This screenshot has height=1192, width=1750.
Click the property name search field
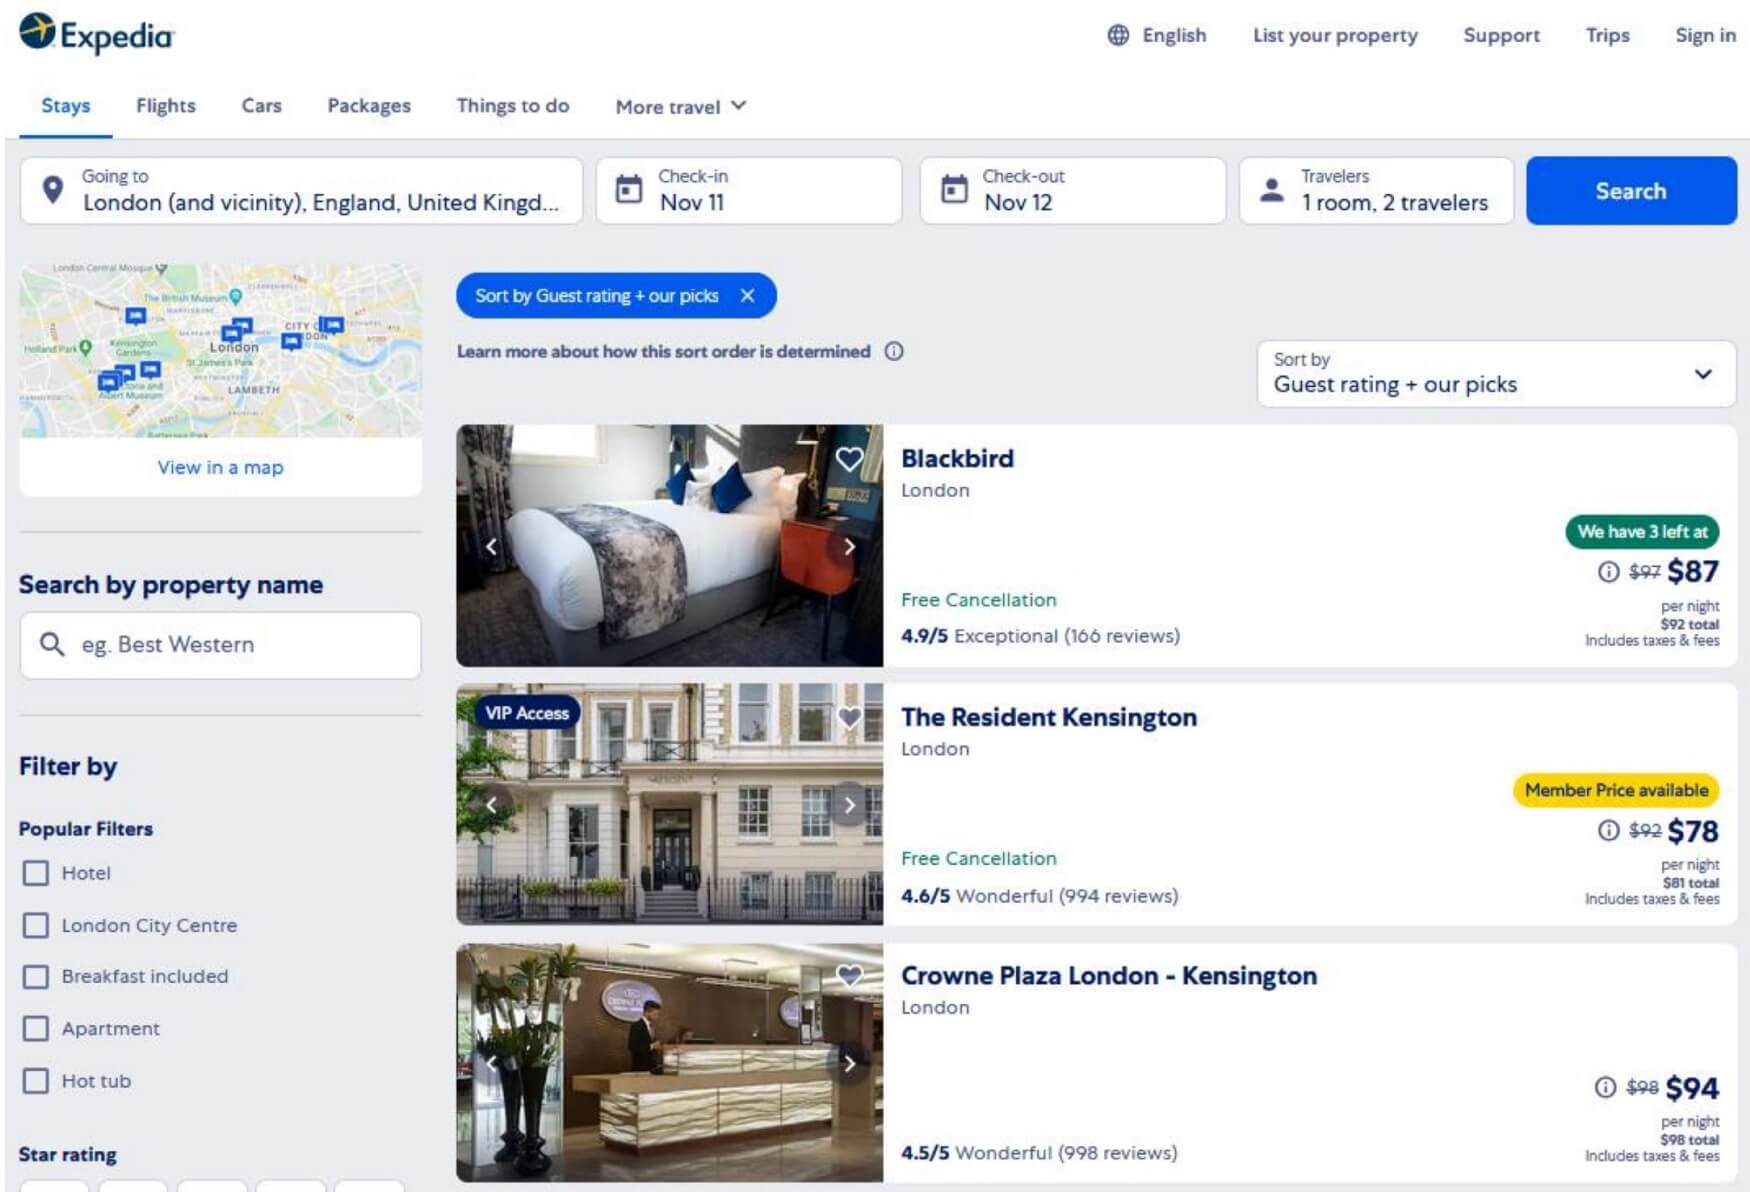click(220, 645)
